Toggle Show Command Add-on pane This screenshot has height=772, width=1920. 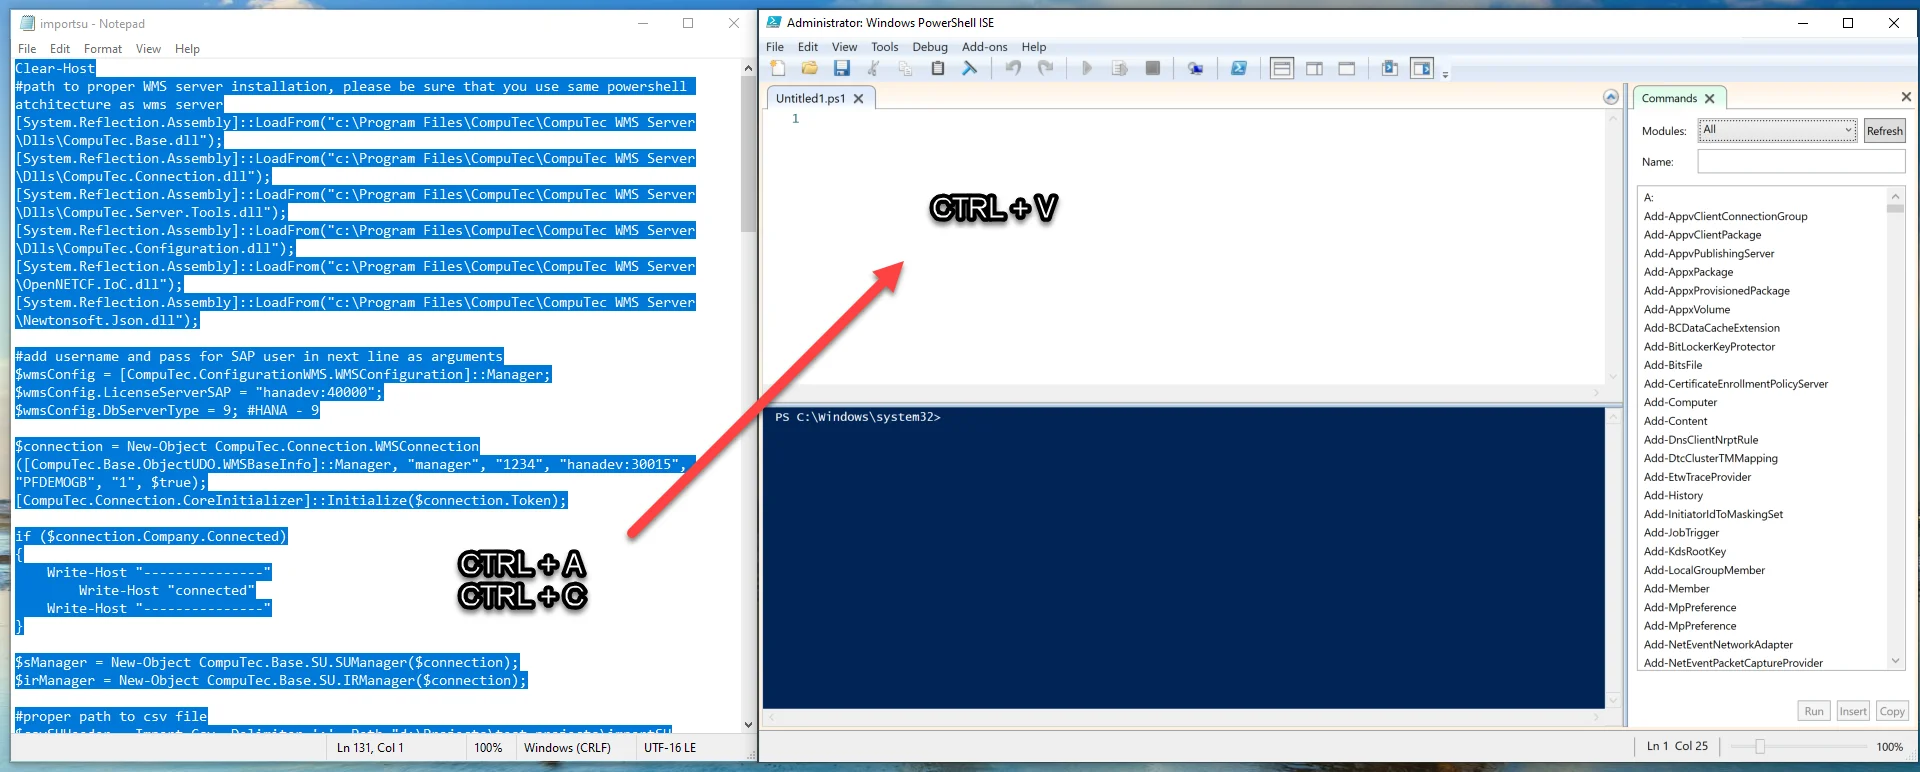coord(1422,68)
